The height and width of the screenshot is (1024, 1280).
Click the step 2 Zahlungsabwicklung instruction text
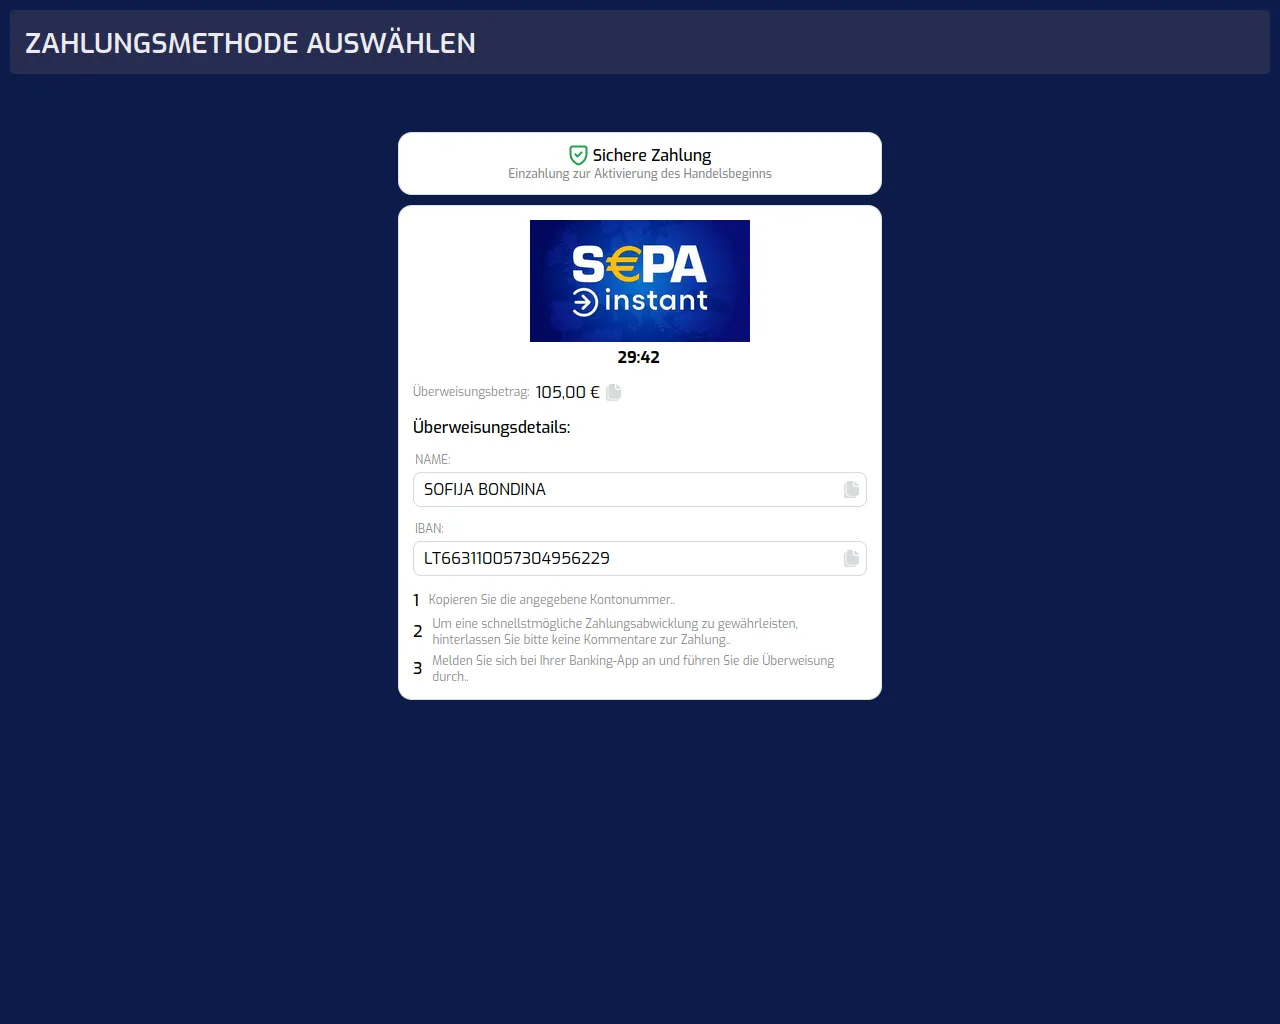tap(615, 631)
